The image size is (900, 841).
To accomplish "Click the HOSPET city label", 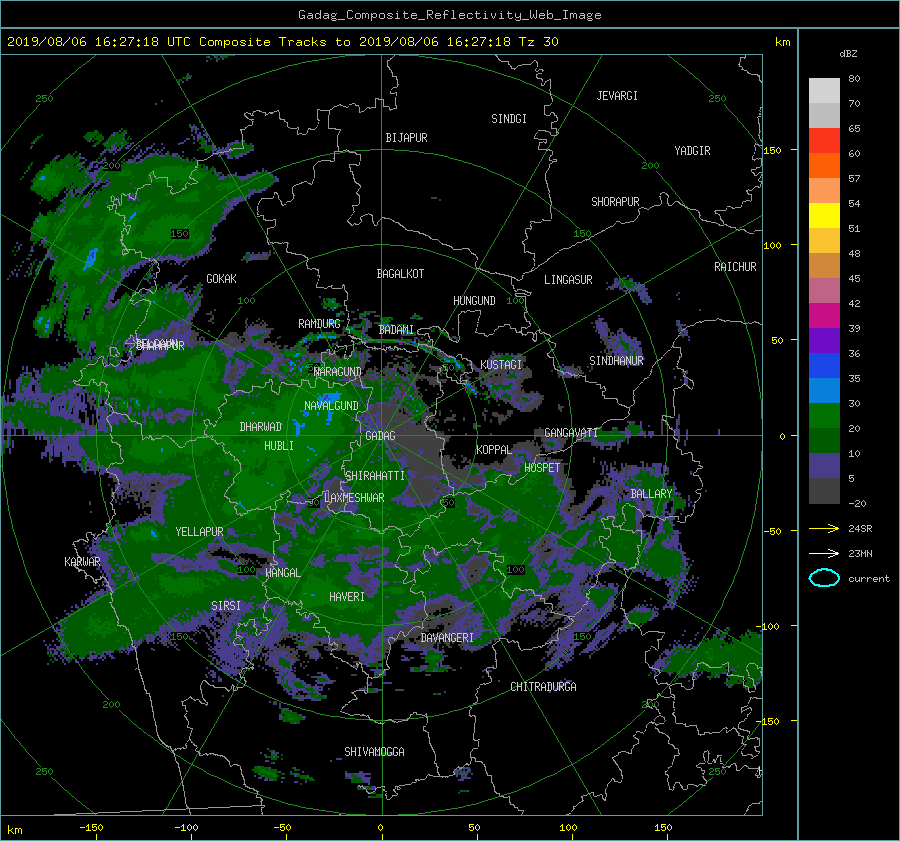I will pyautogui.click(x=542, y=468).
